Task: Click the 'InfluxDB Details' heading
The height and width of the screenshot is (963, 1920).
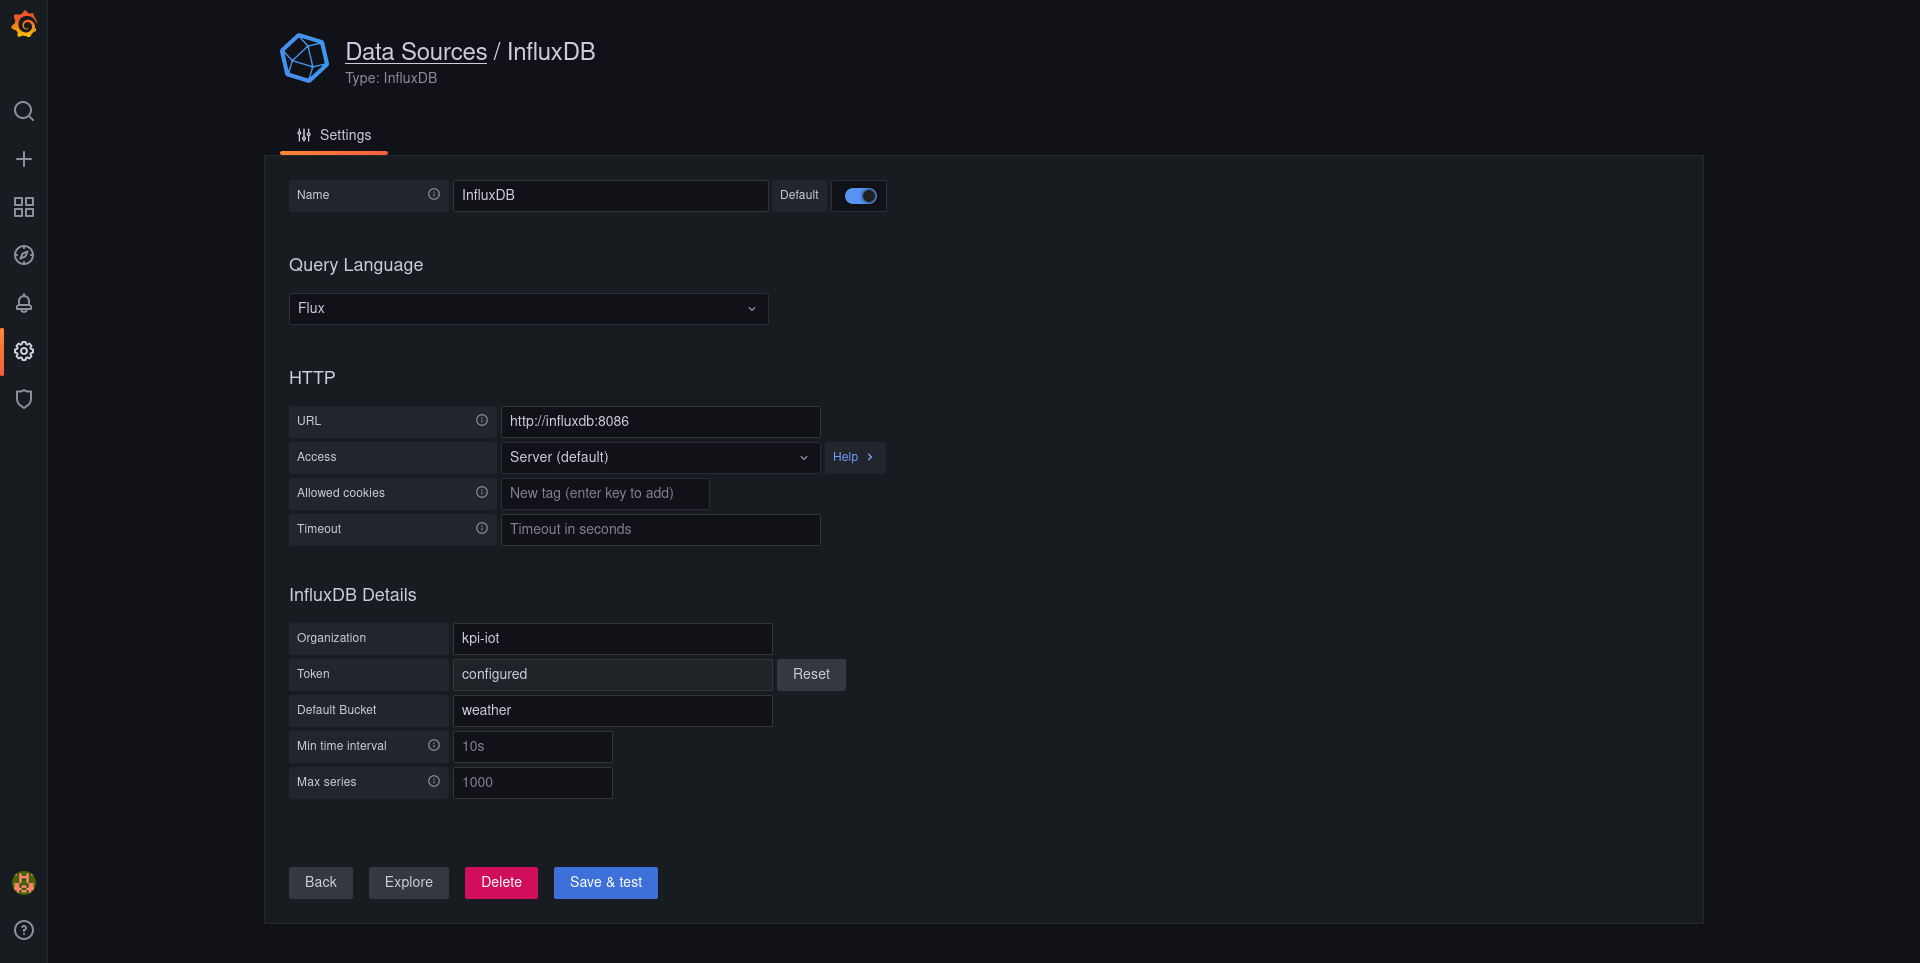Action: coord(353,595)
